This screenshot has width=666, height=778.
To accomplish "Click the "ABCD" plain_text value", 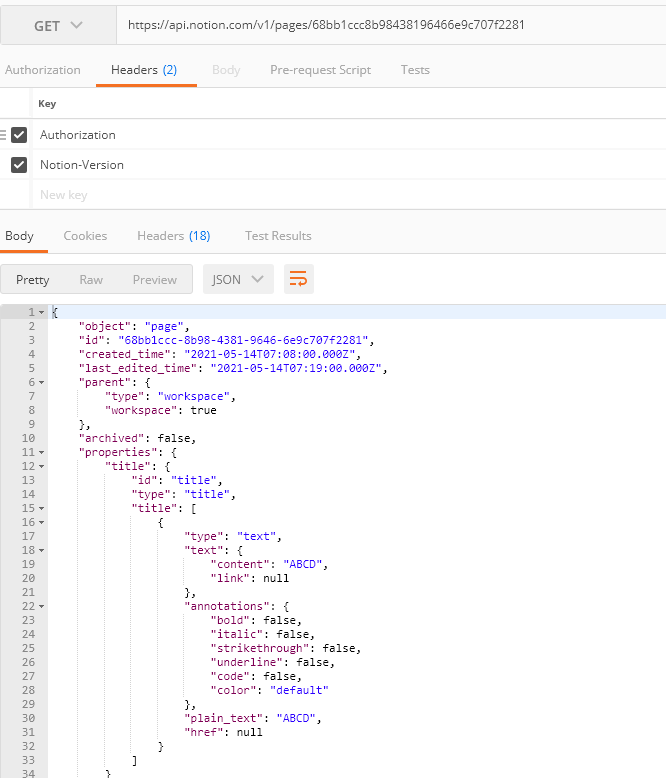I will click(x=296, y=718).
